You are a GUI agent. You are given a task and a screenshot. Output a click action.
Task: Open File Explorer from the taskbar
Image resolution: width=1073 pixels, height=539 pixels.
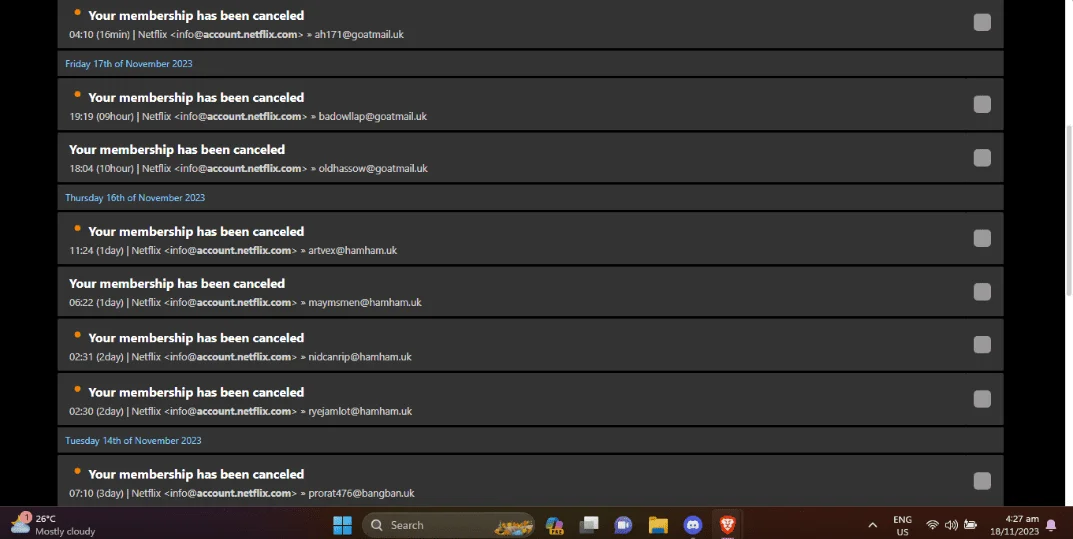[658, 525]
